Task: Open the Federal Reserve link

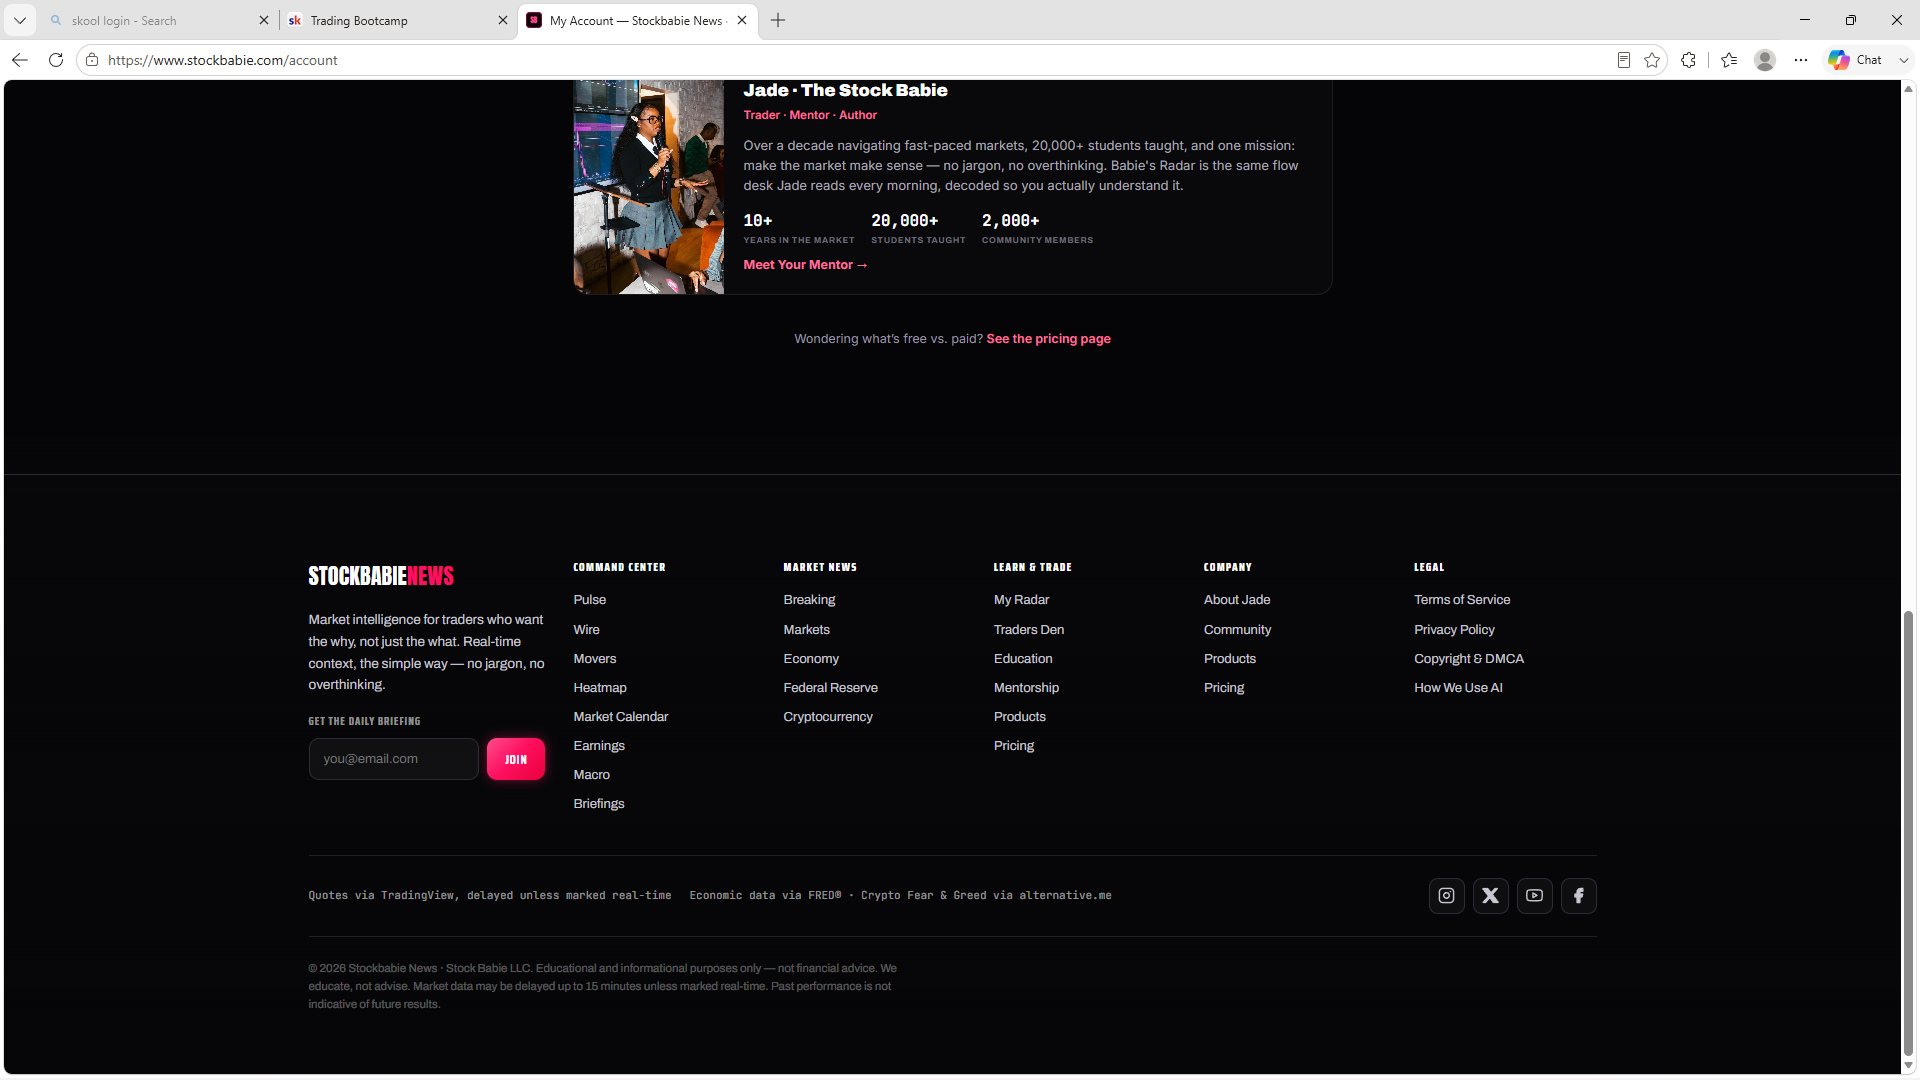Action: click(x=831, y=688)
